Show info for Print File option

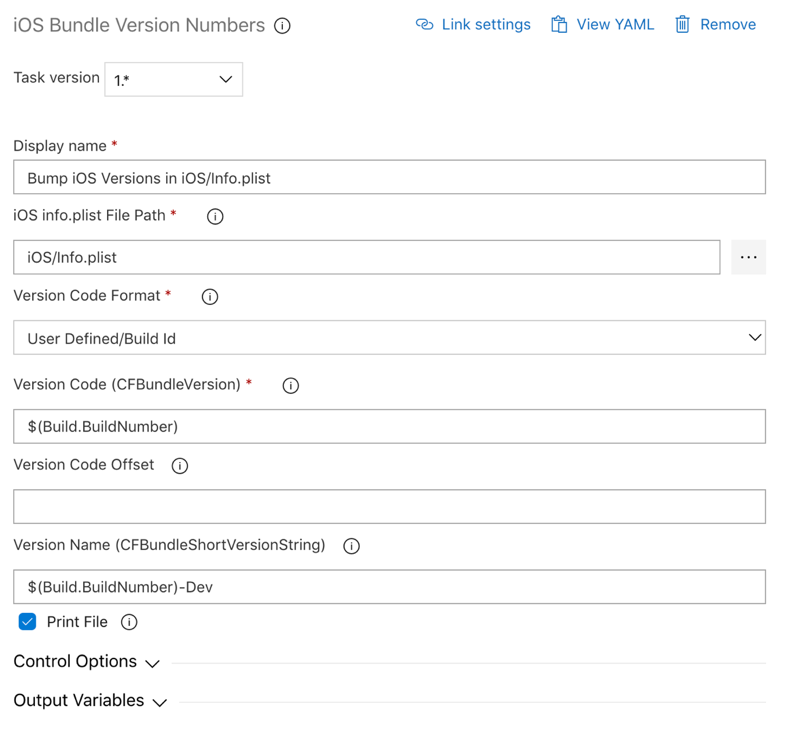(129, 623)
